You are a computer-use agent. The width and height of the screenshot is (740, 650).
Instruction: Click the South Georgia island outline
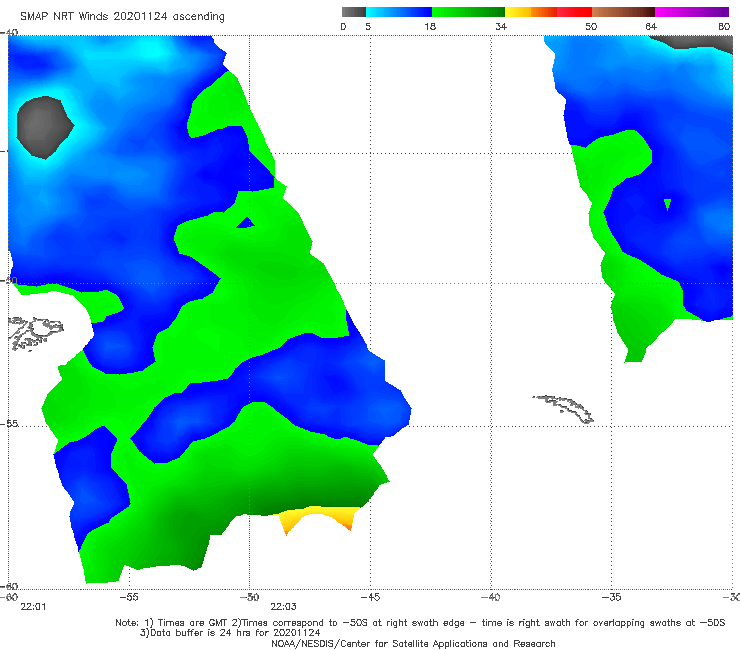[x=564, y=408]
